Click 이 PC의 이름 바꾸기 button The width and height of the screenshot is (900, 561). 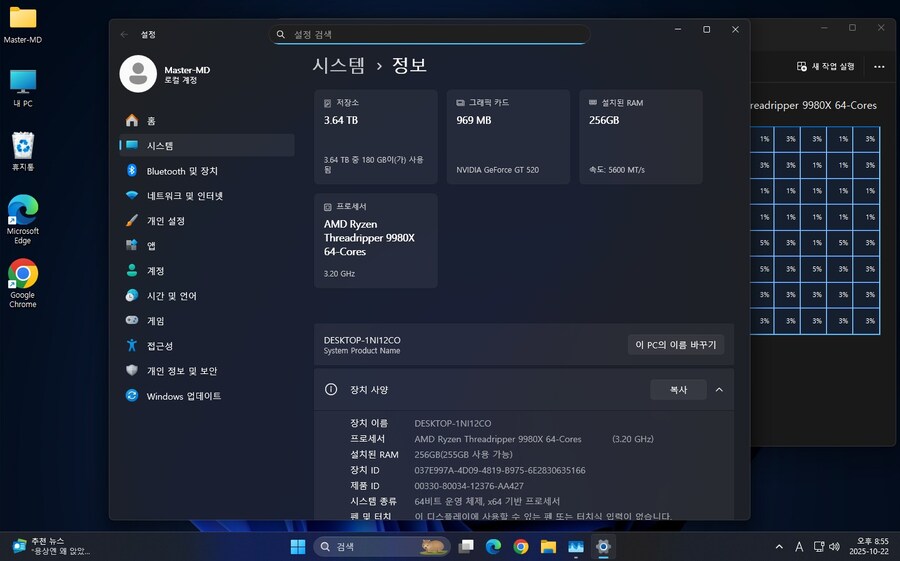(676, 345)
